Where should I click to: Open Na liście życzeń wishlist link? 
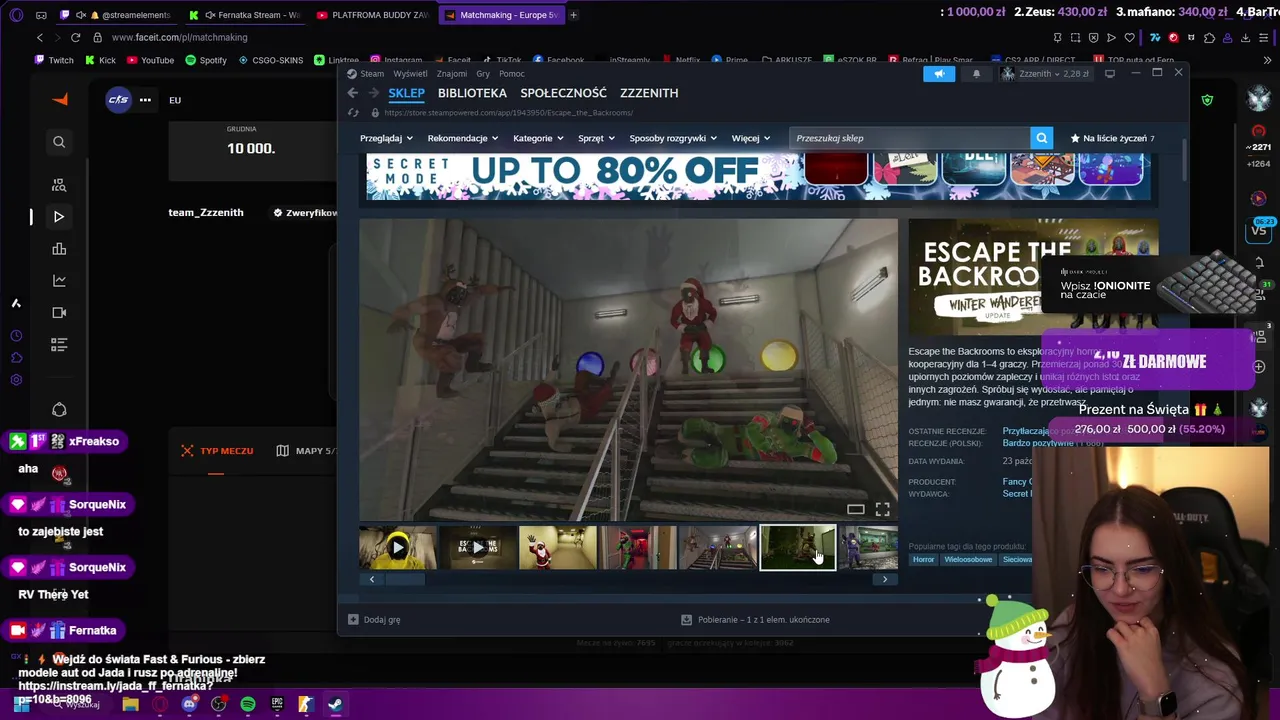tap(1112, 138)
